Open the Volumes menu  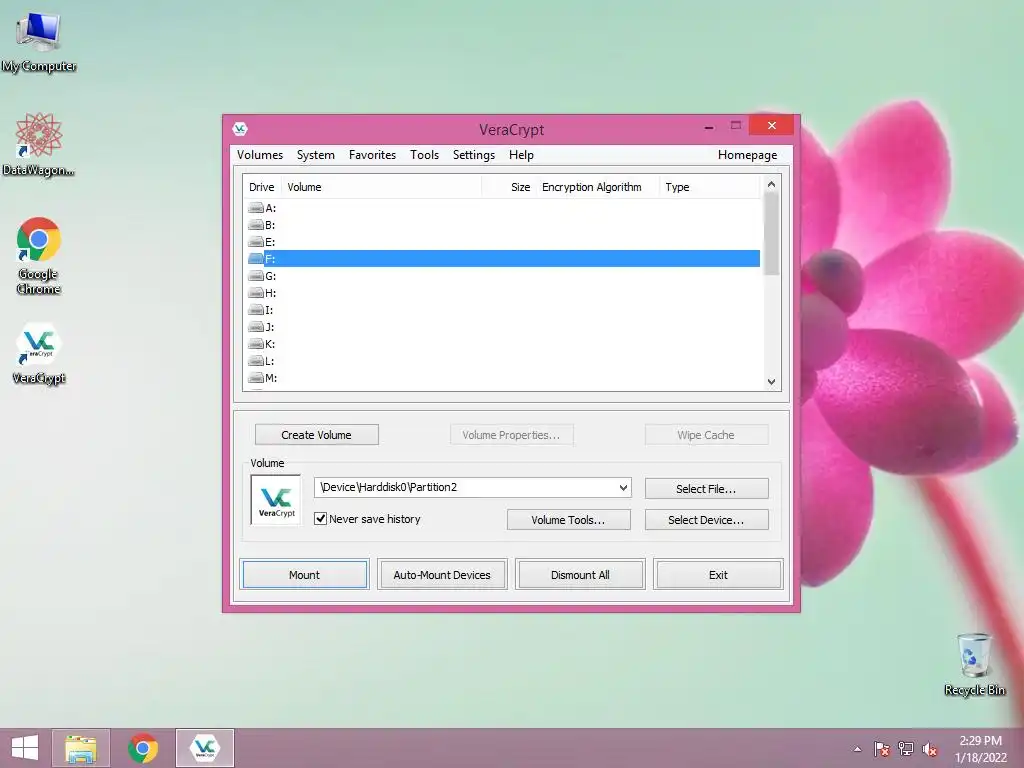point(260,155)
